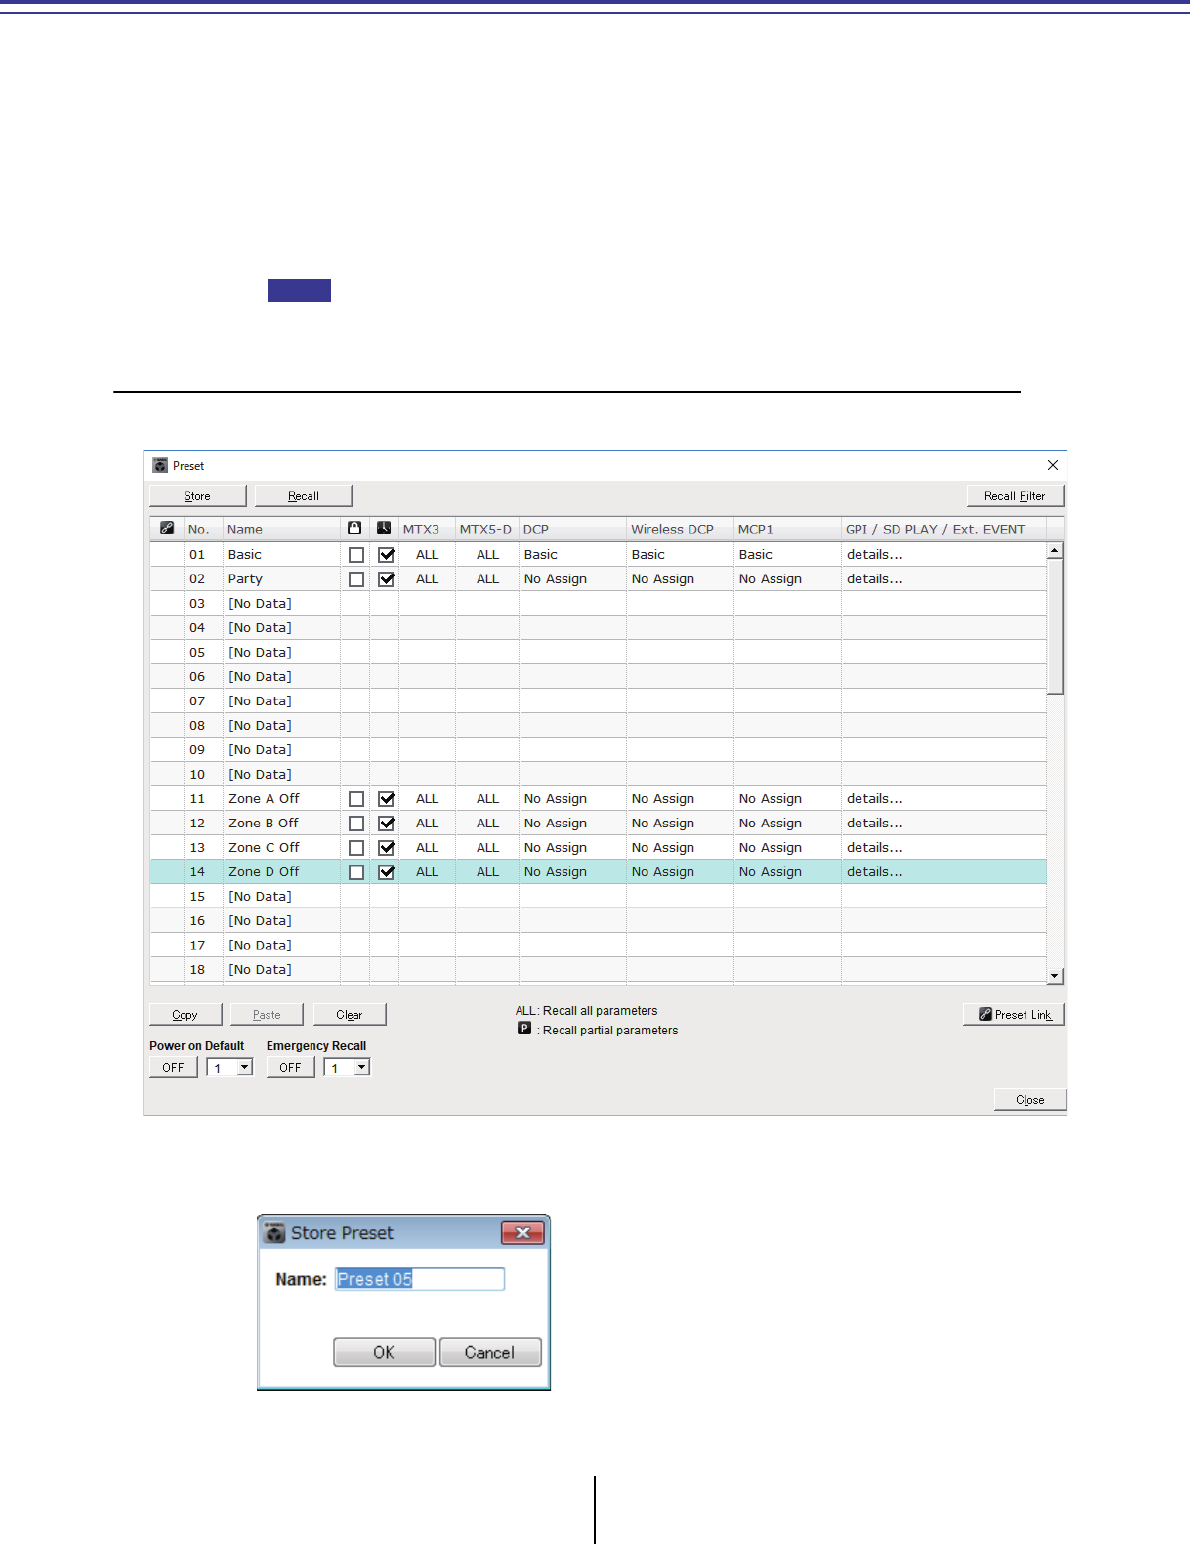Cancel the Store Preset dialog
Image resolution: width=1190 pixels, height=1544 pixels.
(x=490, y=1352)
